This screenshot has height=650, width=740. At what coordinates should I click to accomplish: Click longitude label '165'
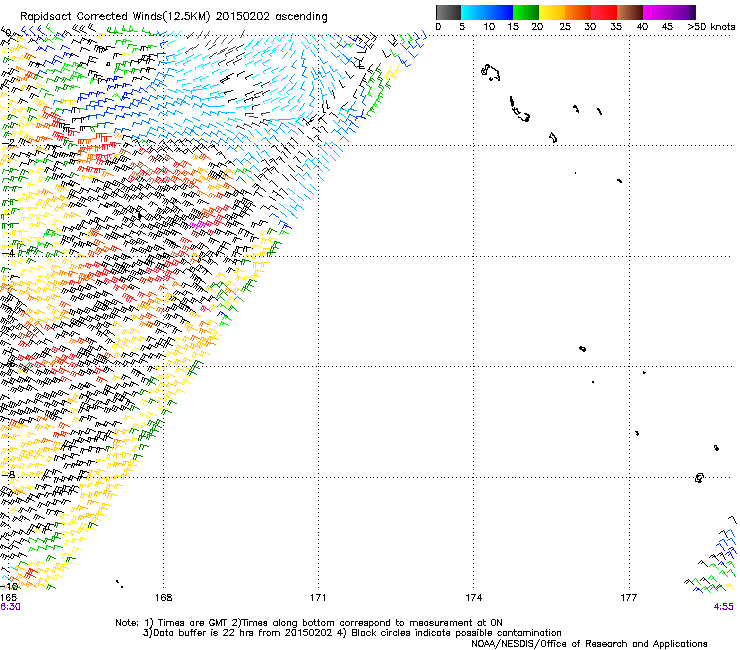click(8, 598)
